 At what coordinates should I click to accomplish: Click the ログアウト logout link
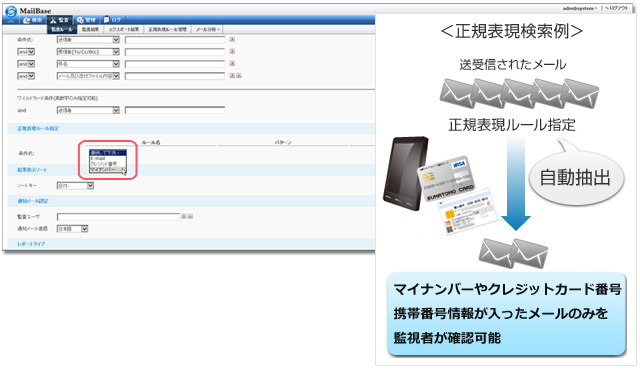click(x=617, y=8)
